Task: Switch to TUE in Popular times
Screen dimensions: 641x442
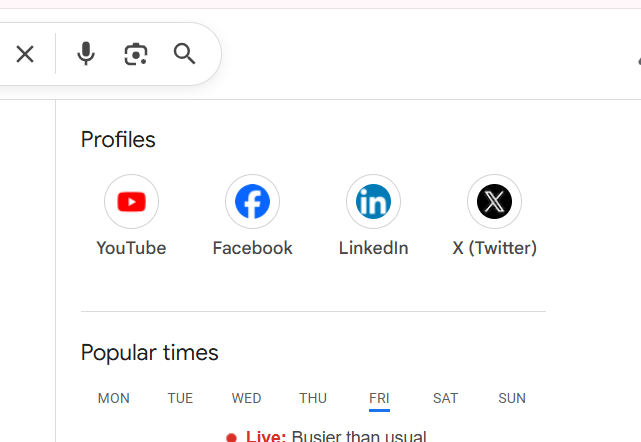Action: 180,398
